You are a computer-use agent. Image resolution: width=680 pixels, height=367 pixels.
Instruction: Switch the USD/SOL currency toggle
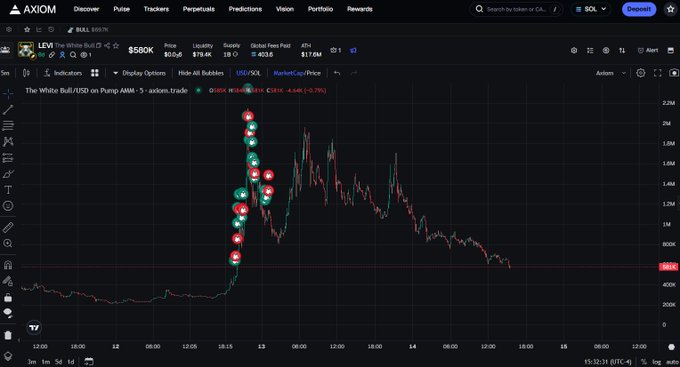(248, 73)
